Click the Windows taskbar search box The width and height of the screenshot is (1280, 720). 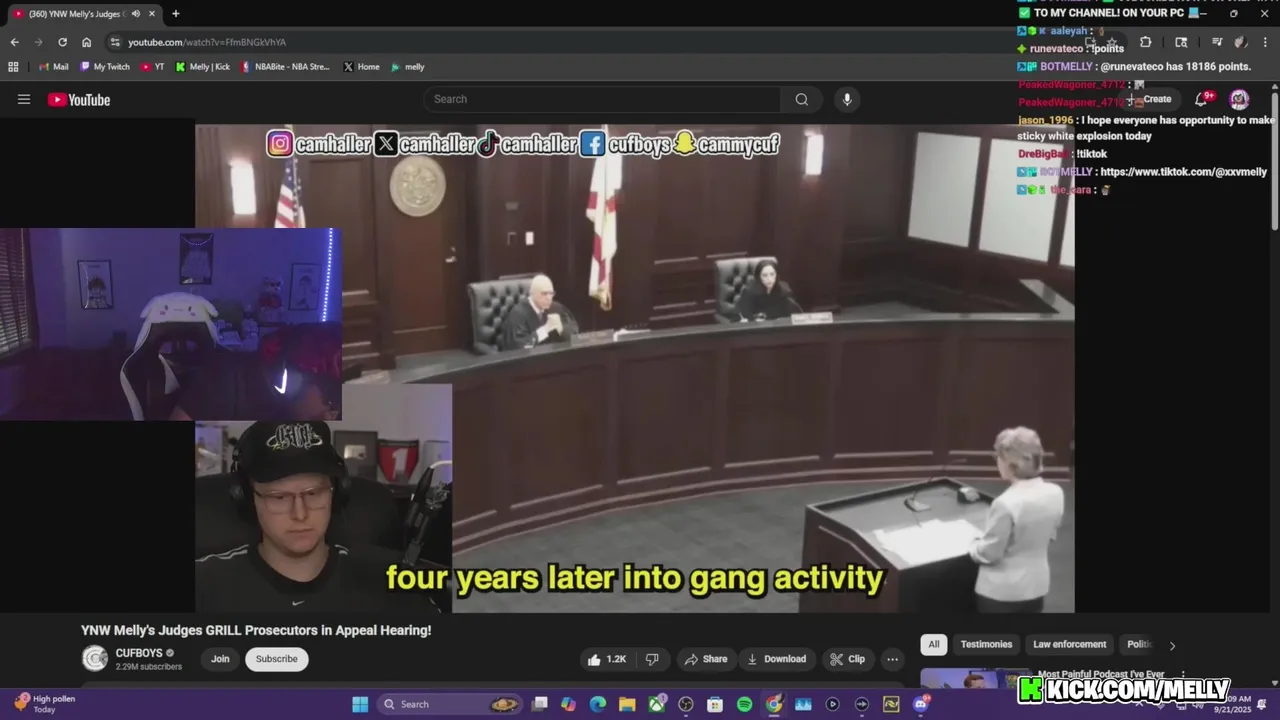[450, 704]
